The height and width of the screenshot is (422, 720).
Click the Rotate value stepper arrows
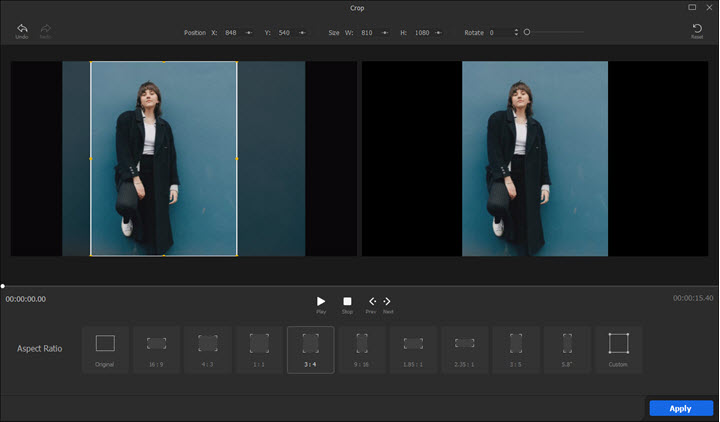click(516, 33)
